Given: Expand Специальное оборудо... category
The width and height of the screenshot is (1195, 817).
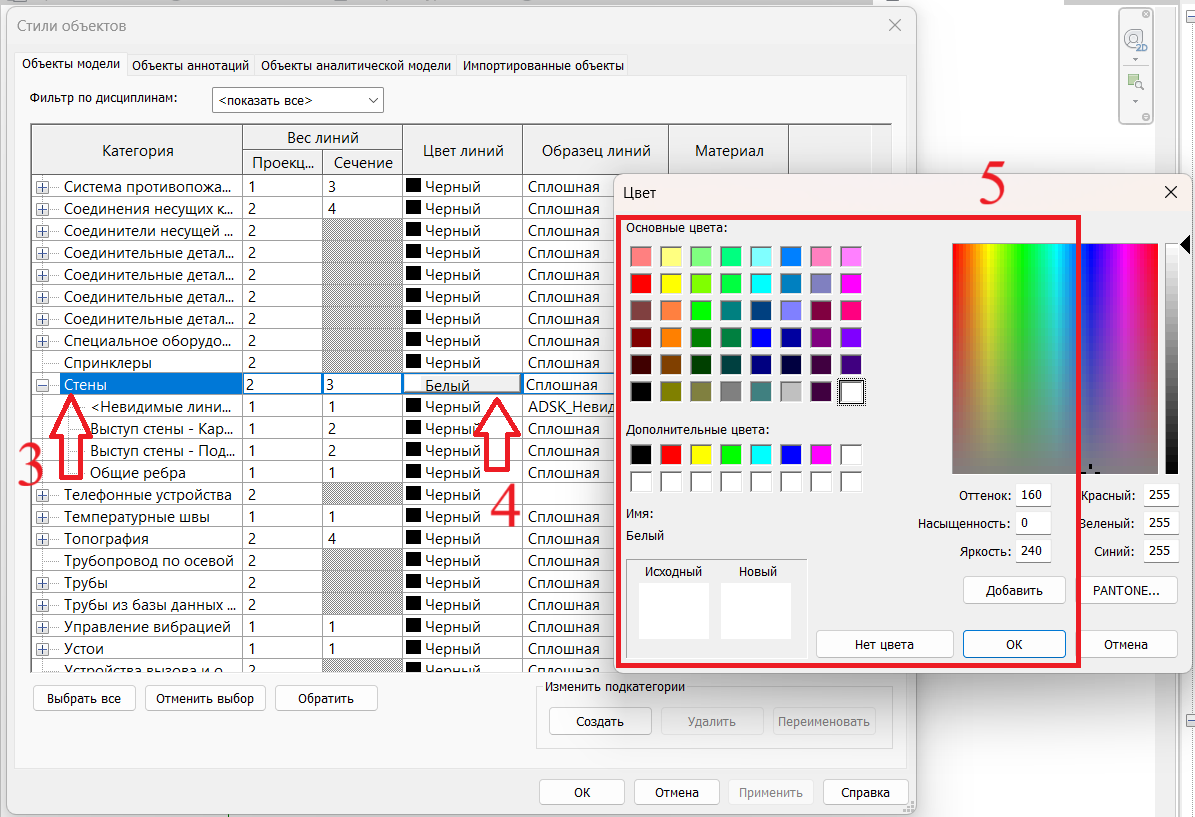Looking at the screenshot, I should [x=43, y=341].
